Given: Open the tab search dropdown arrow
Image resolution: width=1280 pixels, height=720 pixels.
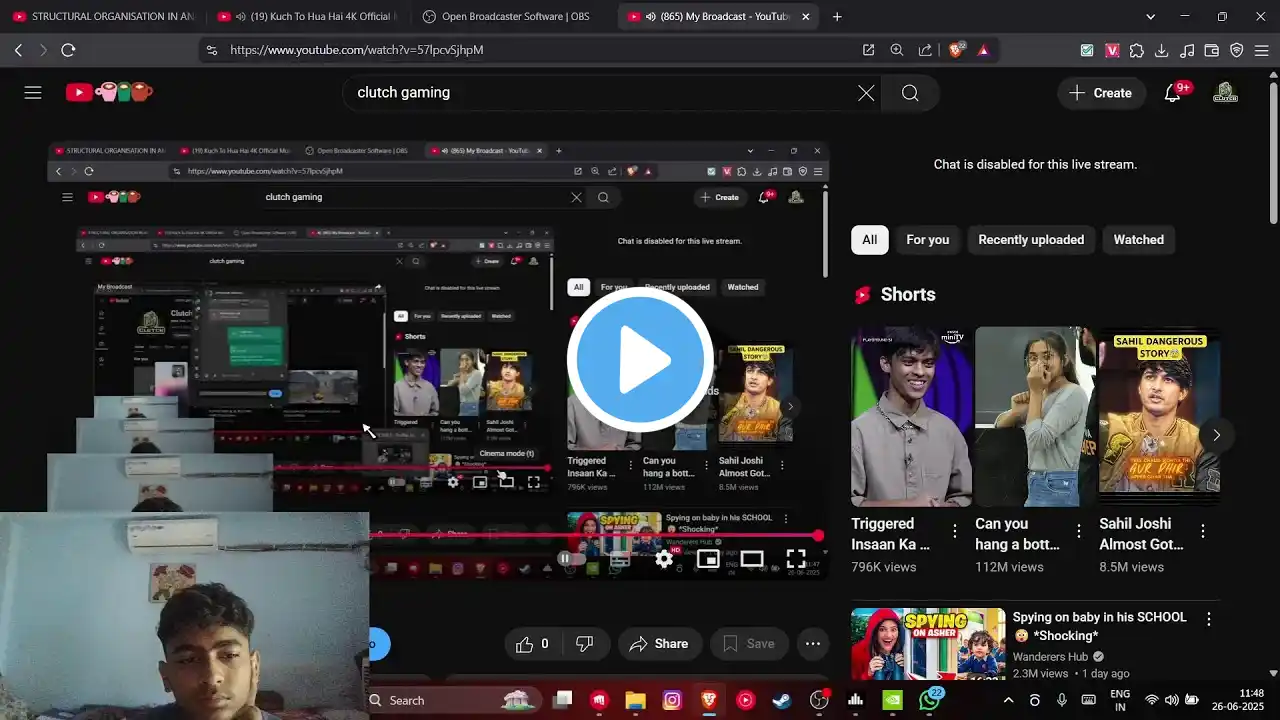Looking at the screenshot, I should coord(1150,17).
